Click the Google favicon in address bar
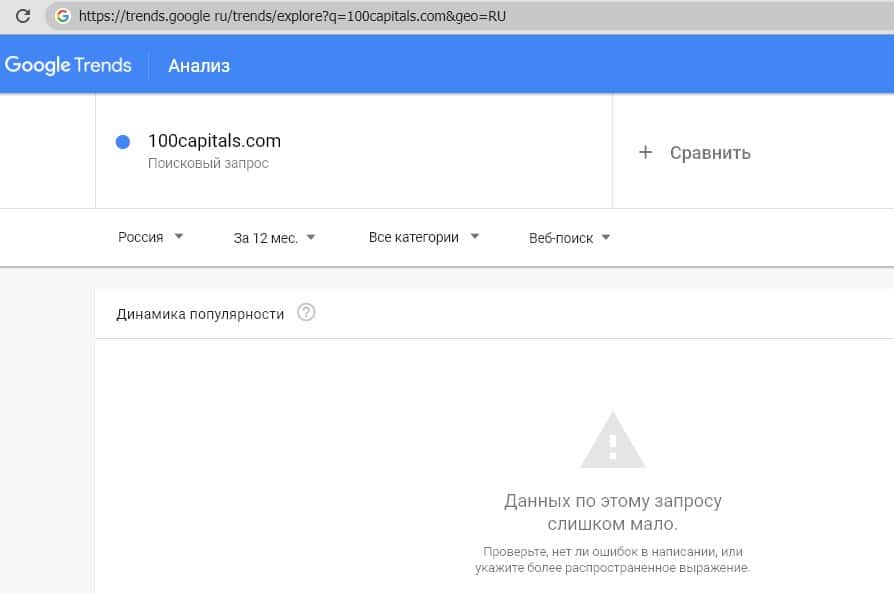 pos(62,16)
